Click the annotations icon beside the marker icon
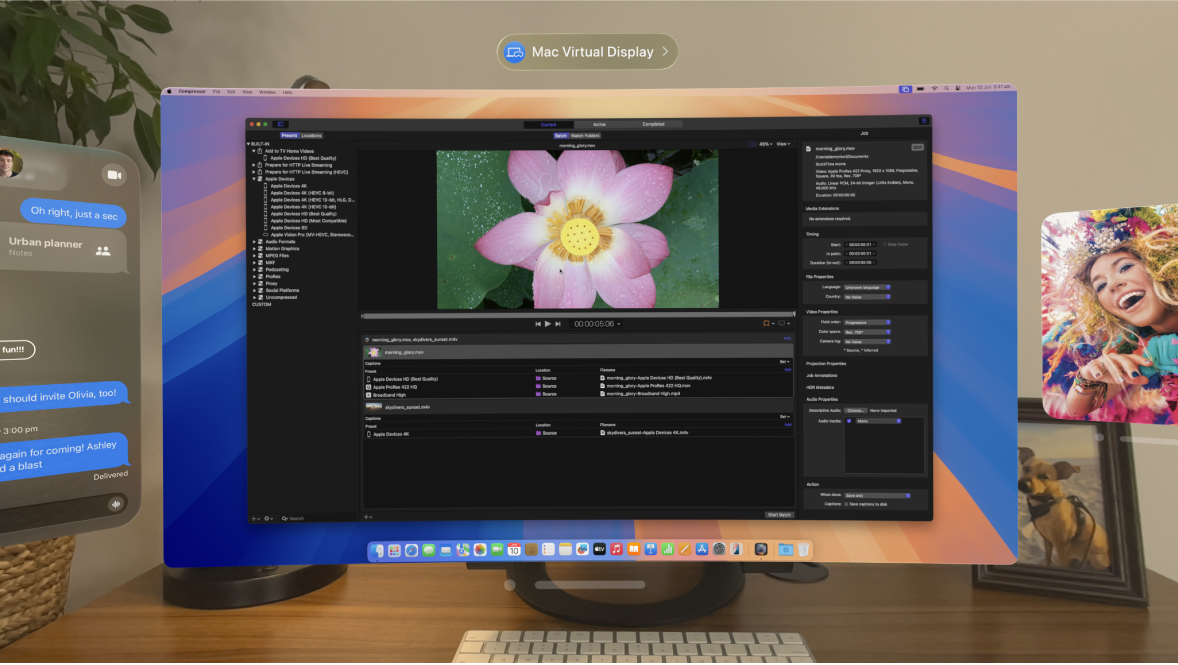Viewport: 1178px width, 665px height. coord(781,323)
